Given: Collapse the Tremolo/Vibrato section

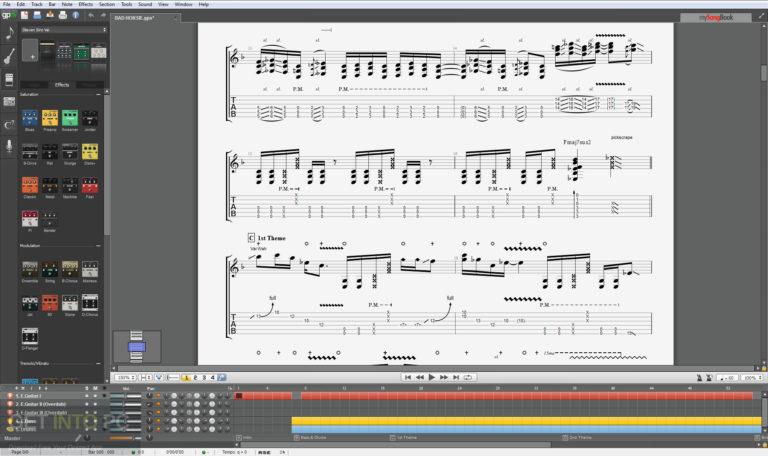Looking at the screenshot, I should 98,363.
